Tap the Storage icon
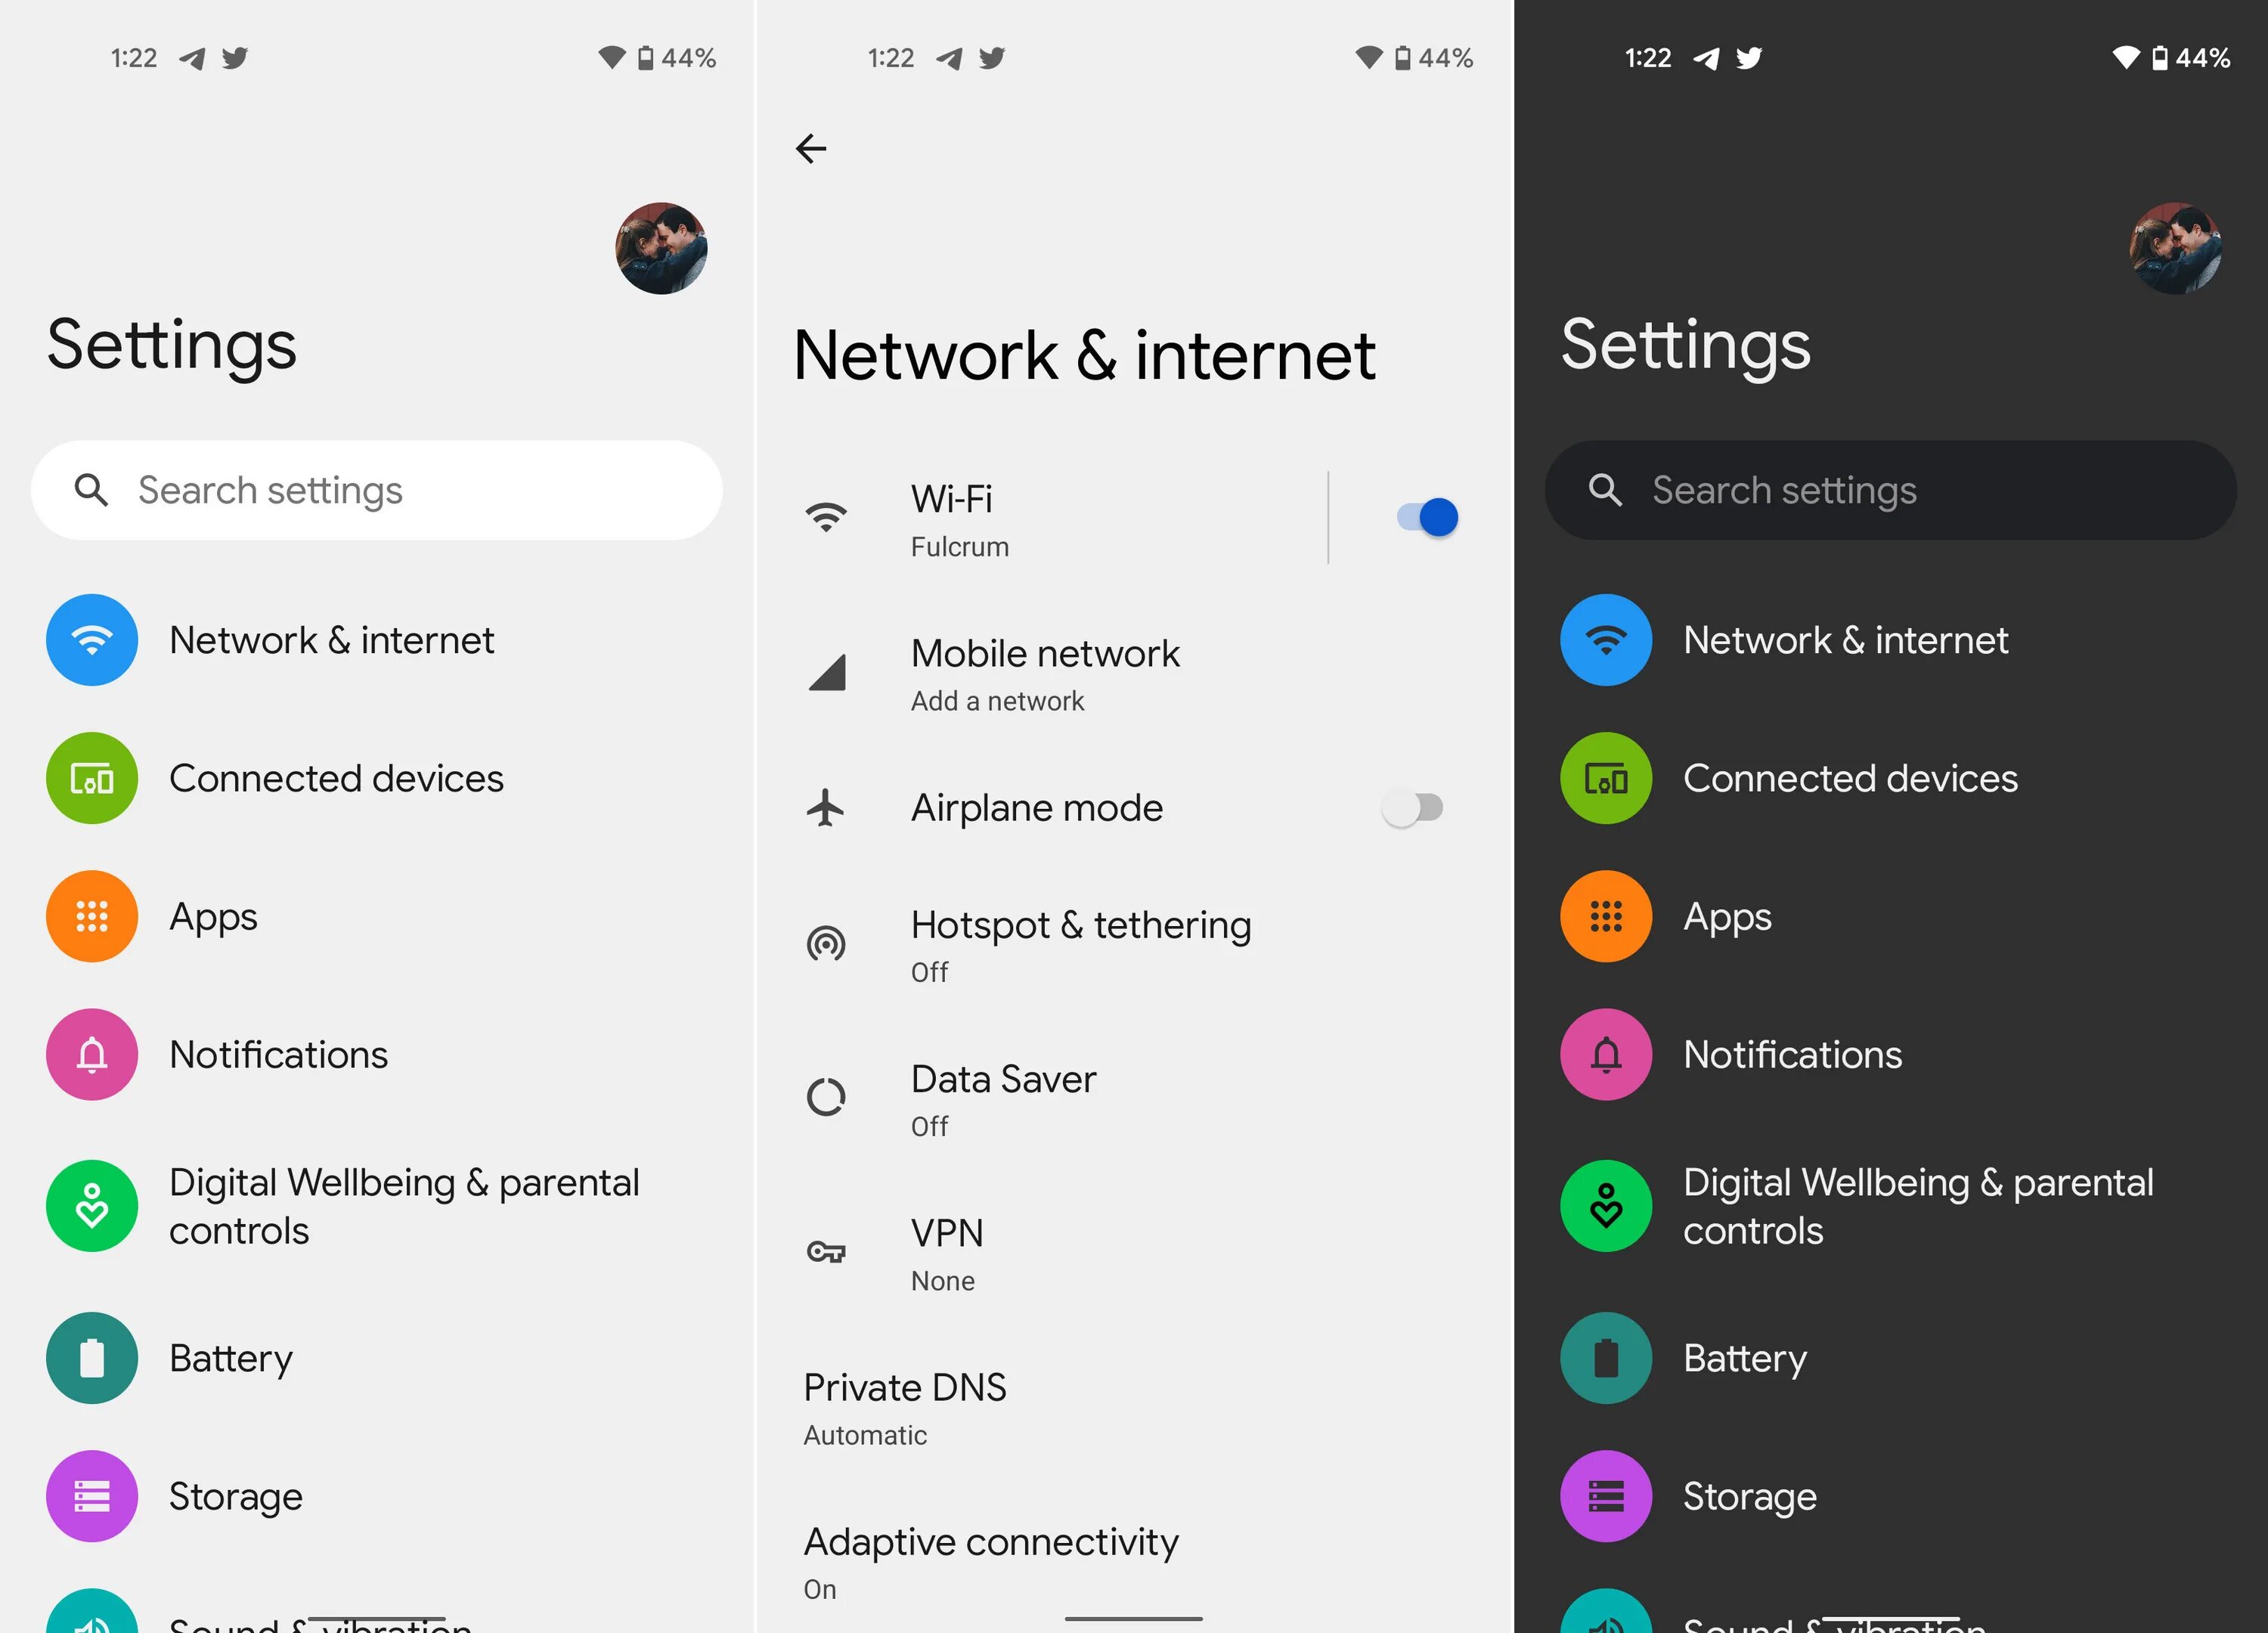 [x=91, y=1494]
